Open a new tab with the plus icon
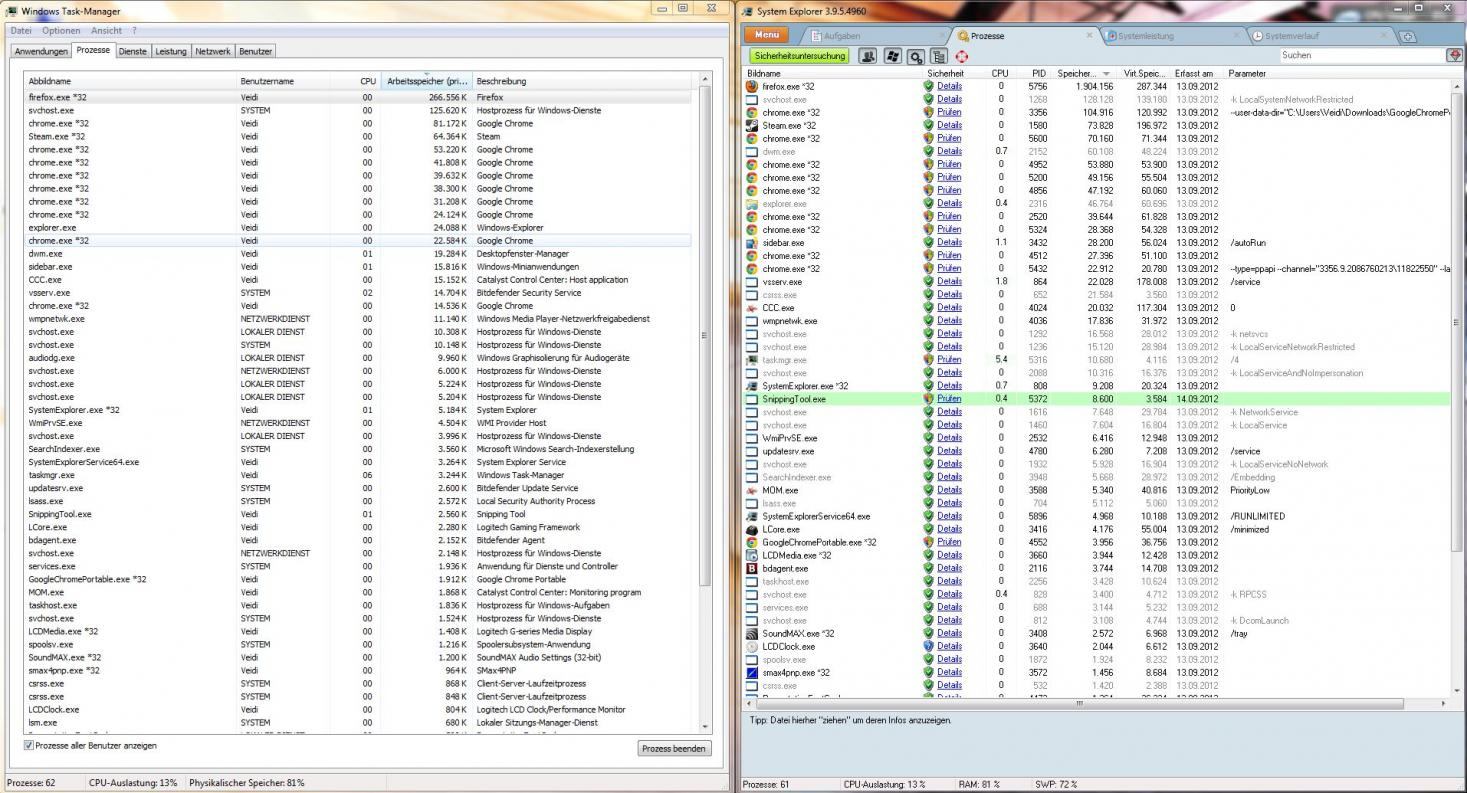Image resolution: width=1467 pixels, height=793 pixels. click(x=1408, y=36)
